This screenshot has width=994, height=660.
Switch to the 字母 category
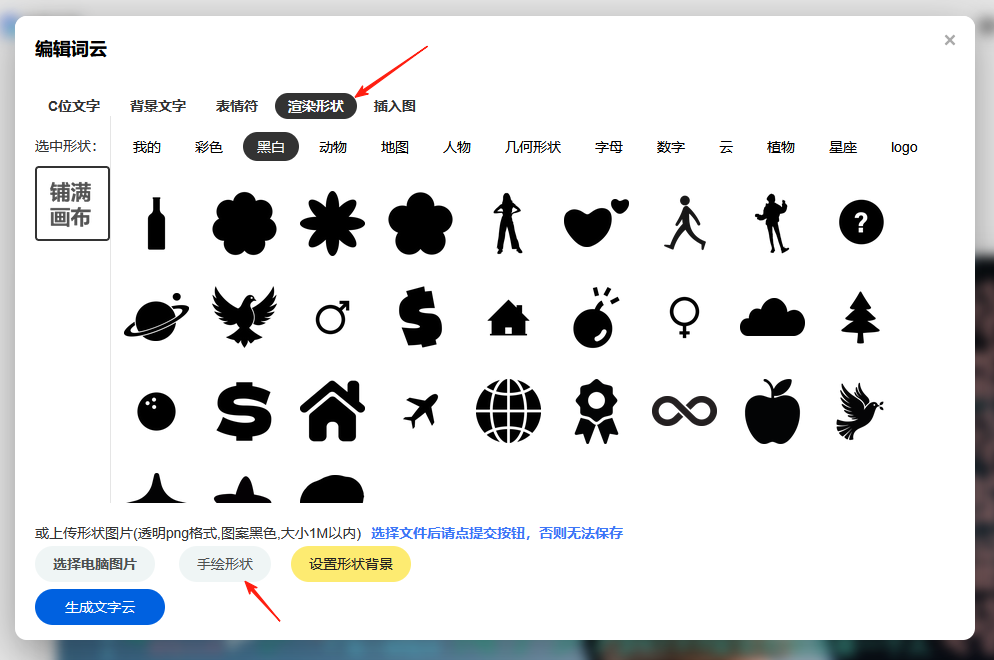pos(609,147)
